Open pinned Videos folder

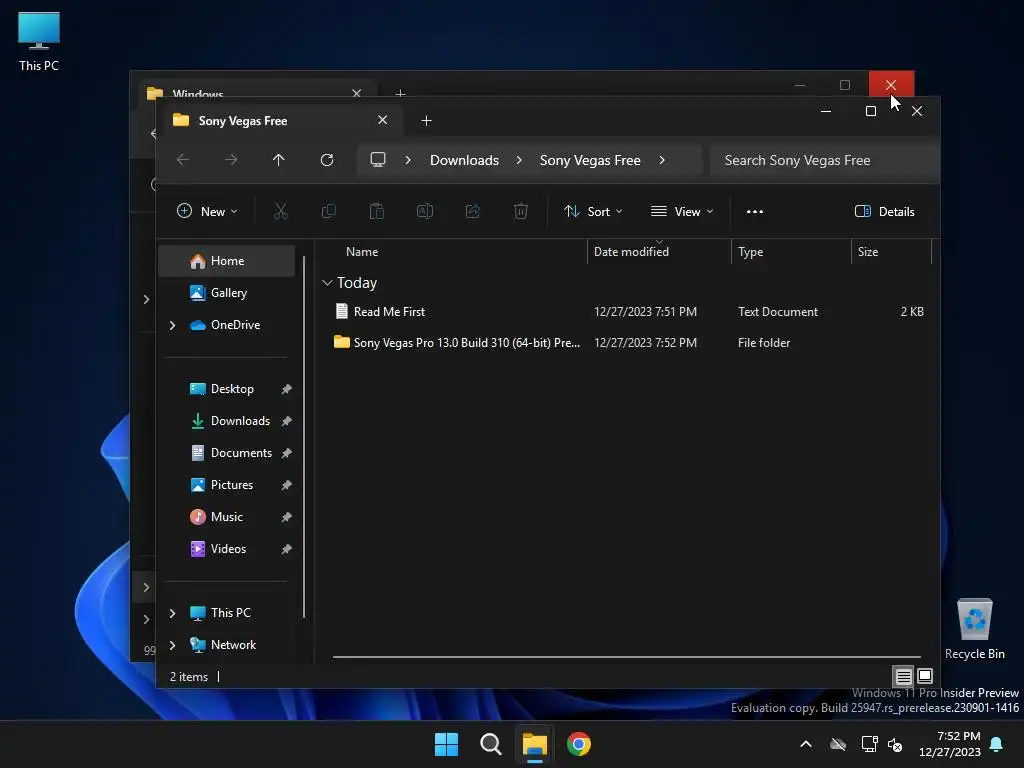(227, 549)
